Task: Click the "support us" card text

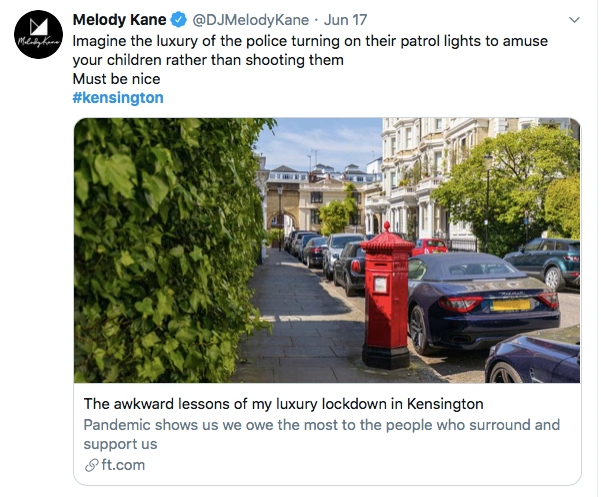Action: pyautogui.click(x=120, y=444)
